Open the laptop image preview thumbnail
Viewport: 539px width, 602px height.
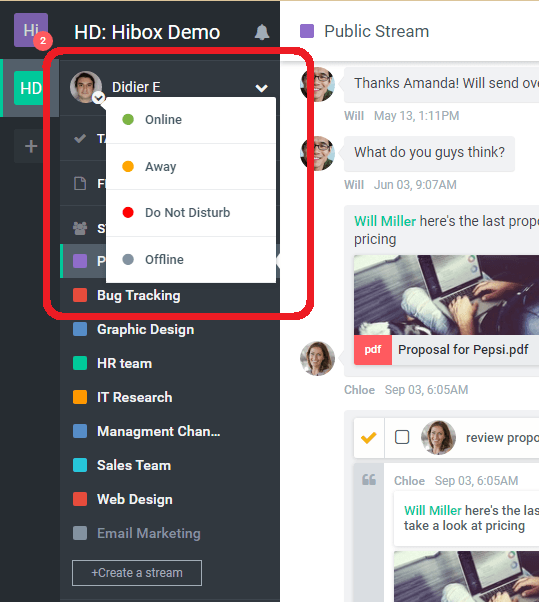pos(446,295)
